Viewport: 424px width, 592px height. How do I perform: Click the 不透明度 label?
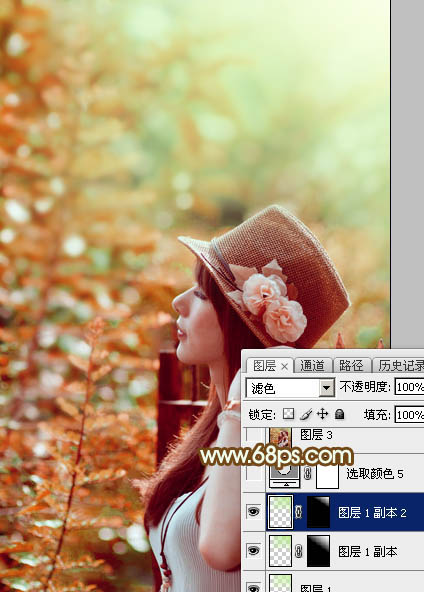click(x=365, y=387)
